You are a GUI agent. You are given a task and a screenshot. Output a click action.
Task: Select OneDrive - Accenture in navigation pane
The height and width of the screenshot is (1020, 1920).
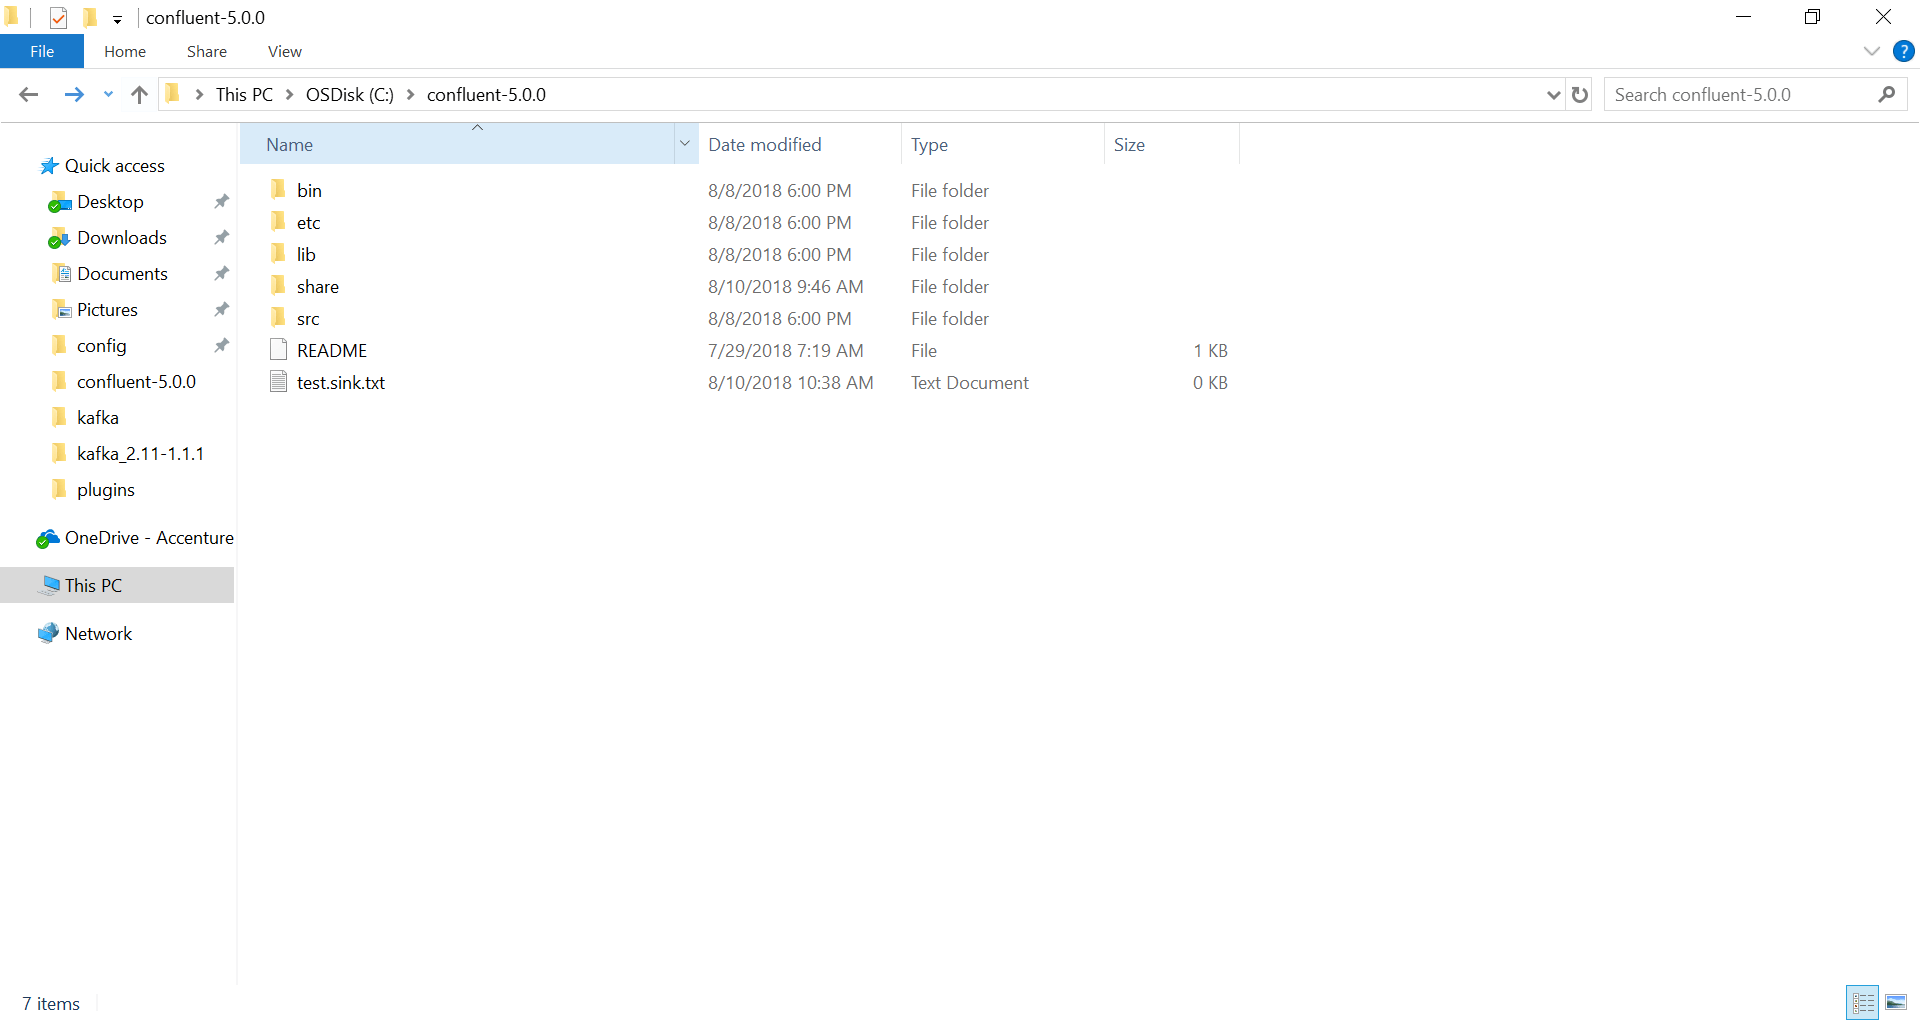tap(149, 538)
